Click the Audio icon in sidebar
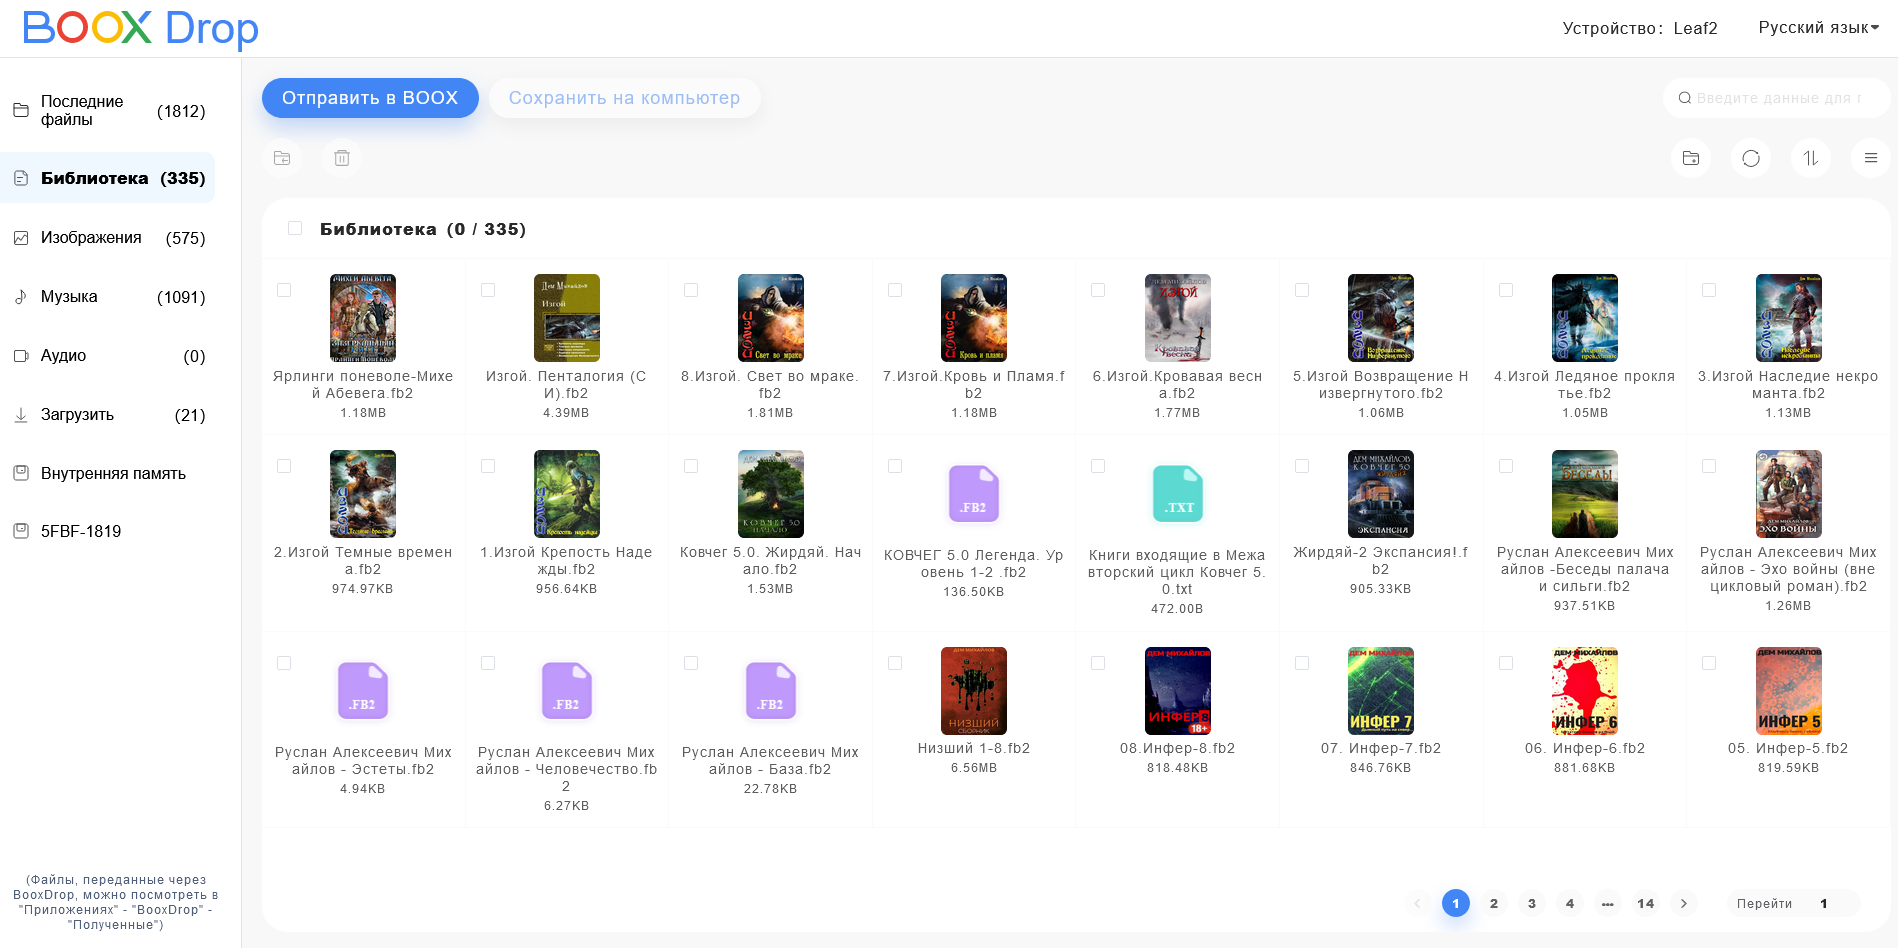1898x948 pixels. pyautogui.click(x=20, y=356)
